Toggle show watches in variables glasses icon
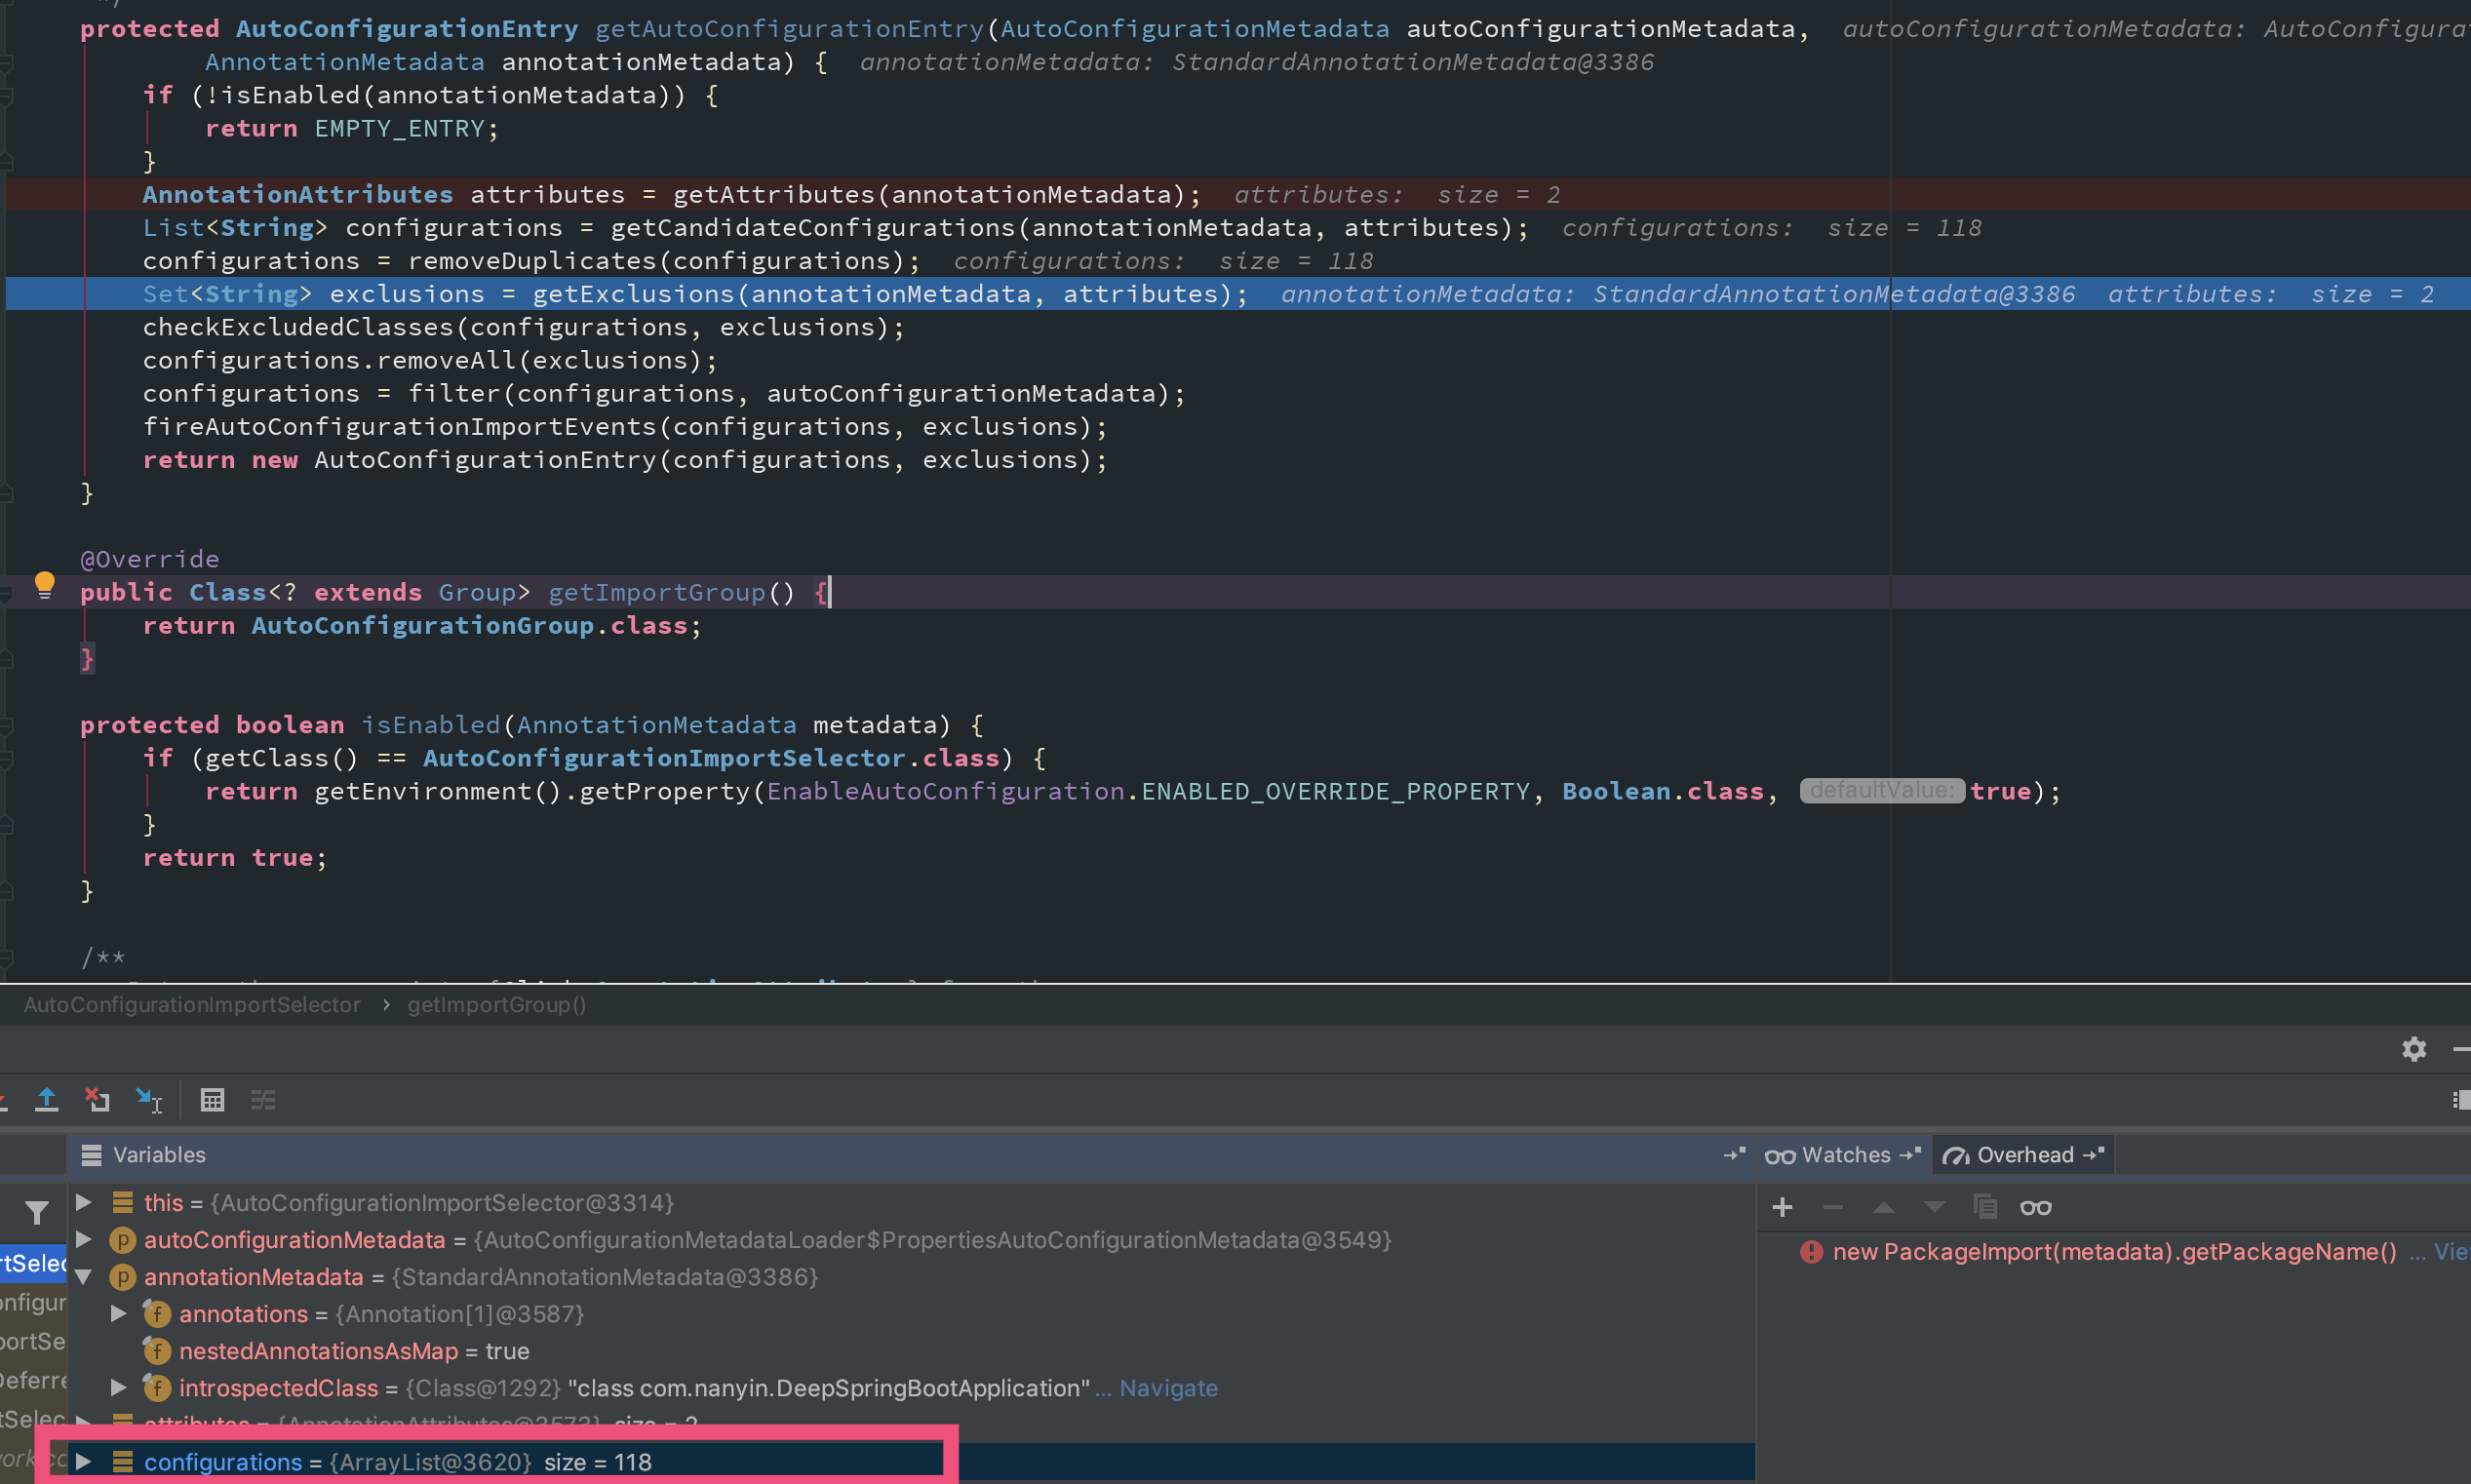2471x1484 pixels. (x=2035, y=1207)
